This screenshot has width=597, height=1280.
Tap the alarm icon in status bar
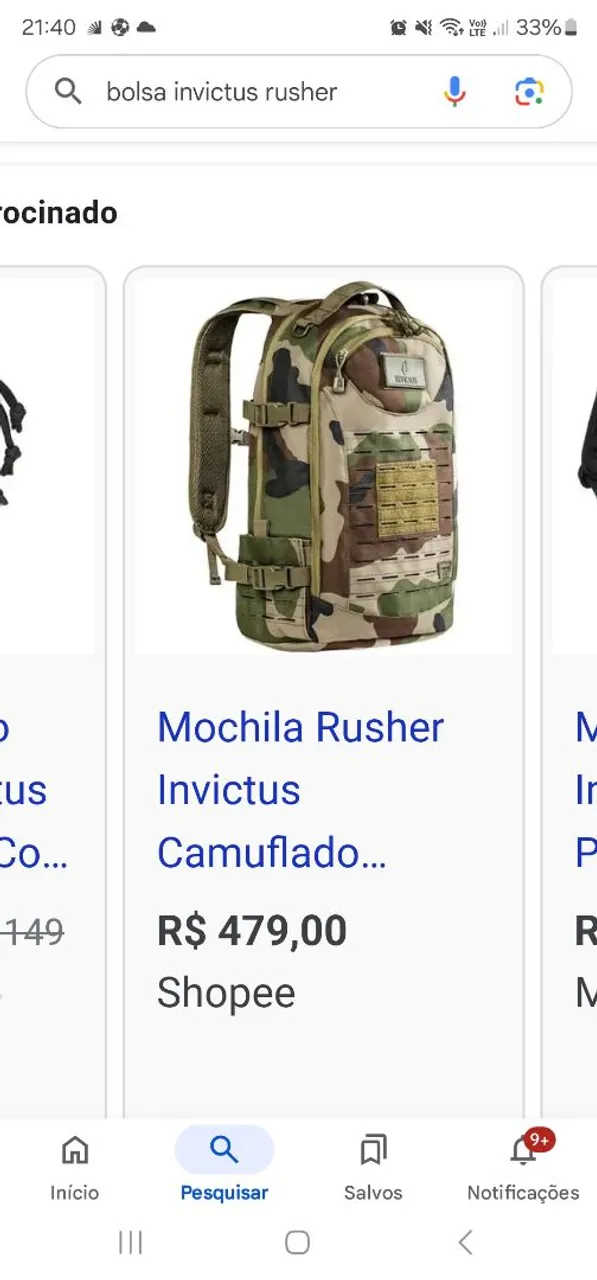(398, 28)
